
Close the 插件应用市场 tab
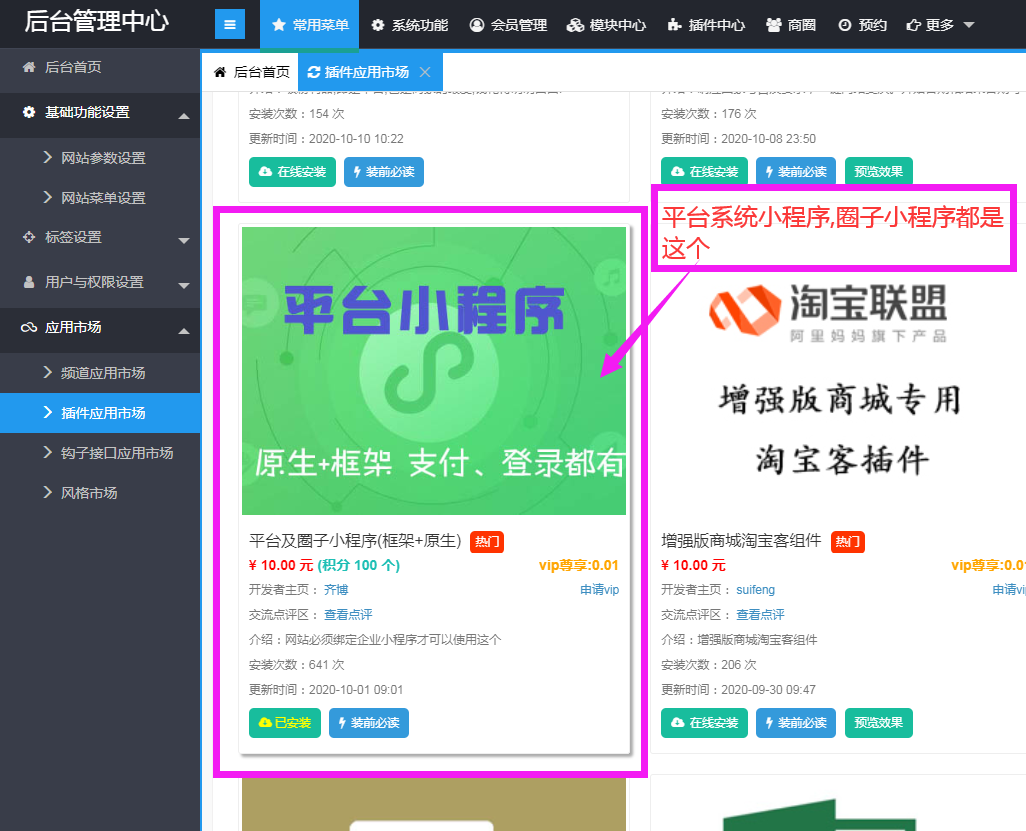[425, 72]
